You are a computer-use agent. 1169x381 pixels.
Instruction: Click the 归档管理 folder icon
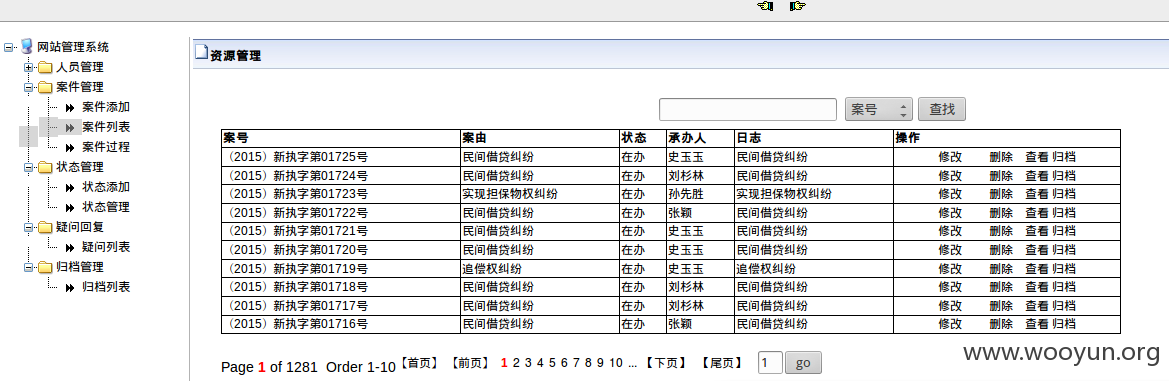(45, 267)
